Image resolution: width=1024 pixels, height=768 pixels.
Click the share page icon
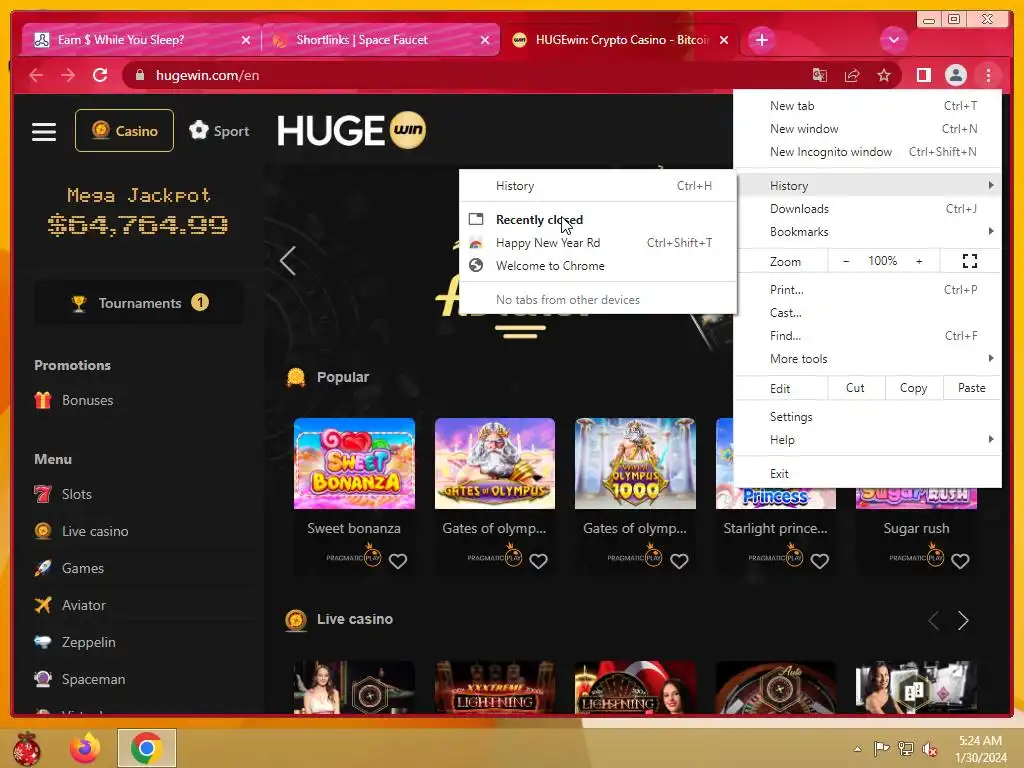pos(852,76)
